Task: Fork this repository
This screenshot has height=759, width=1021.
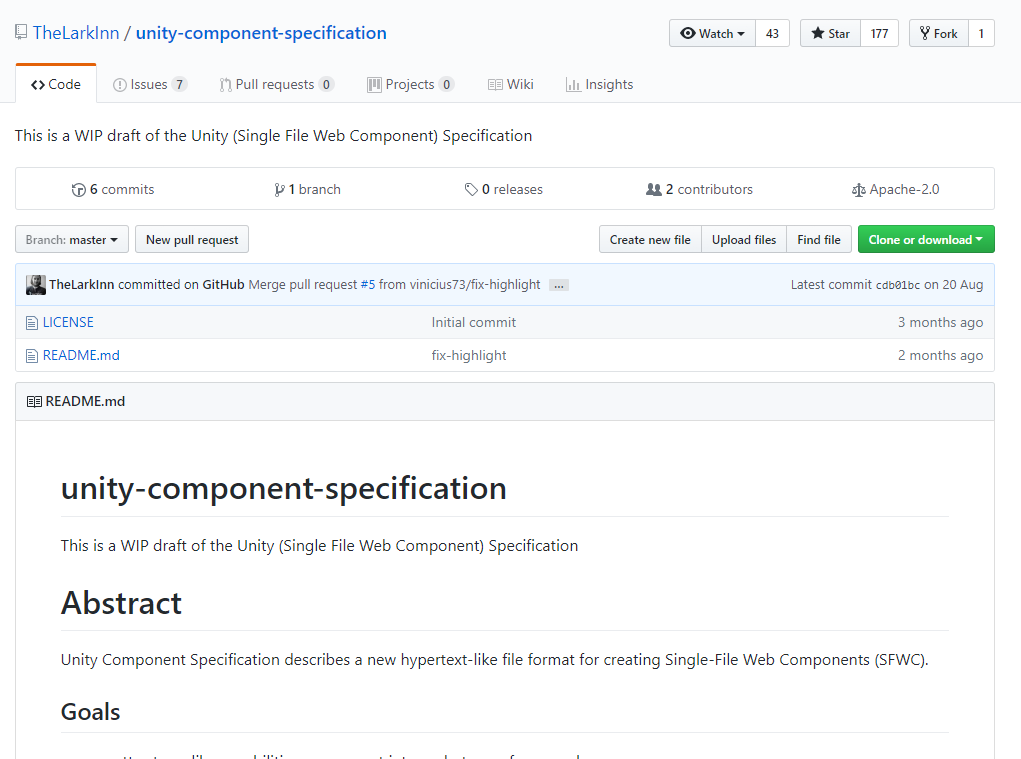Action: [x=938, y=33]
